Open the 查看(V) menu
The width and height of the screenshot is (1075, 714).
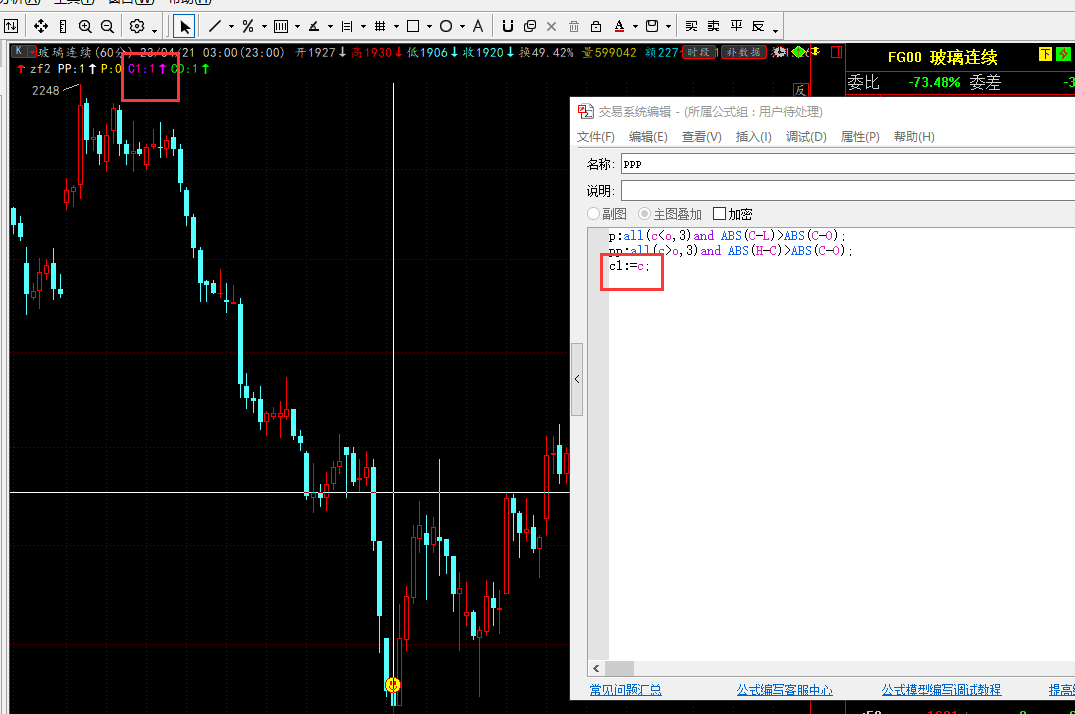point(701,136)
